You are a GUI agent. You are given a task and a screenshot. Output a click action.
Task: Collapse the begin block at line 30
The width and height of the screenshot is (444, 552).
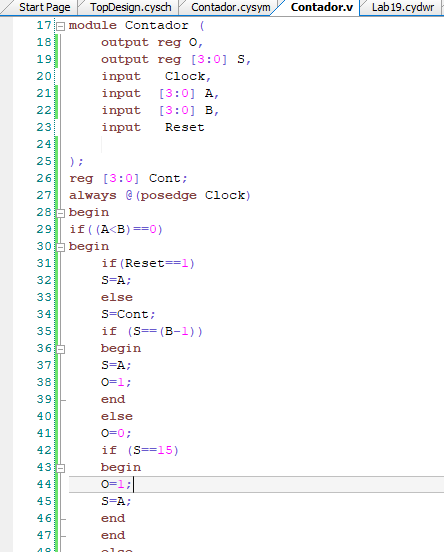(x=61, y=247)
